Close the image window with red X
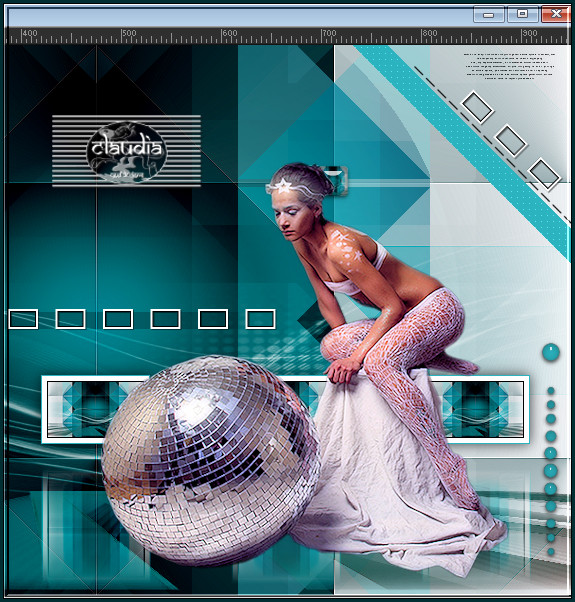Viewport: 575px width, 602px height. tap(555, 14)
